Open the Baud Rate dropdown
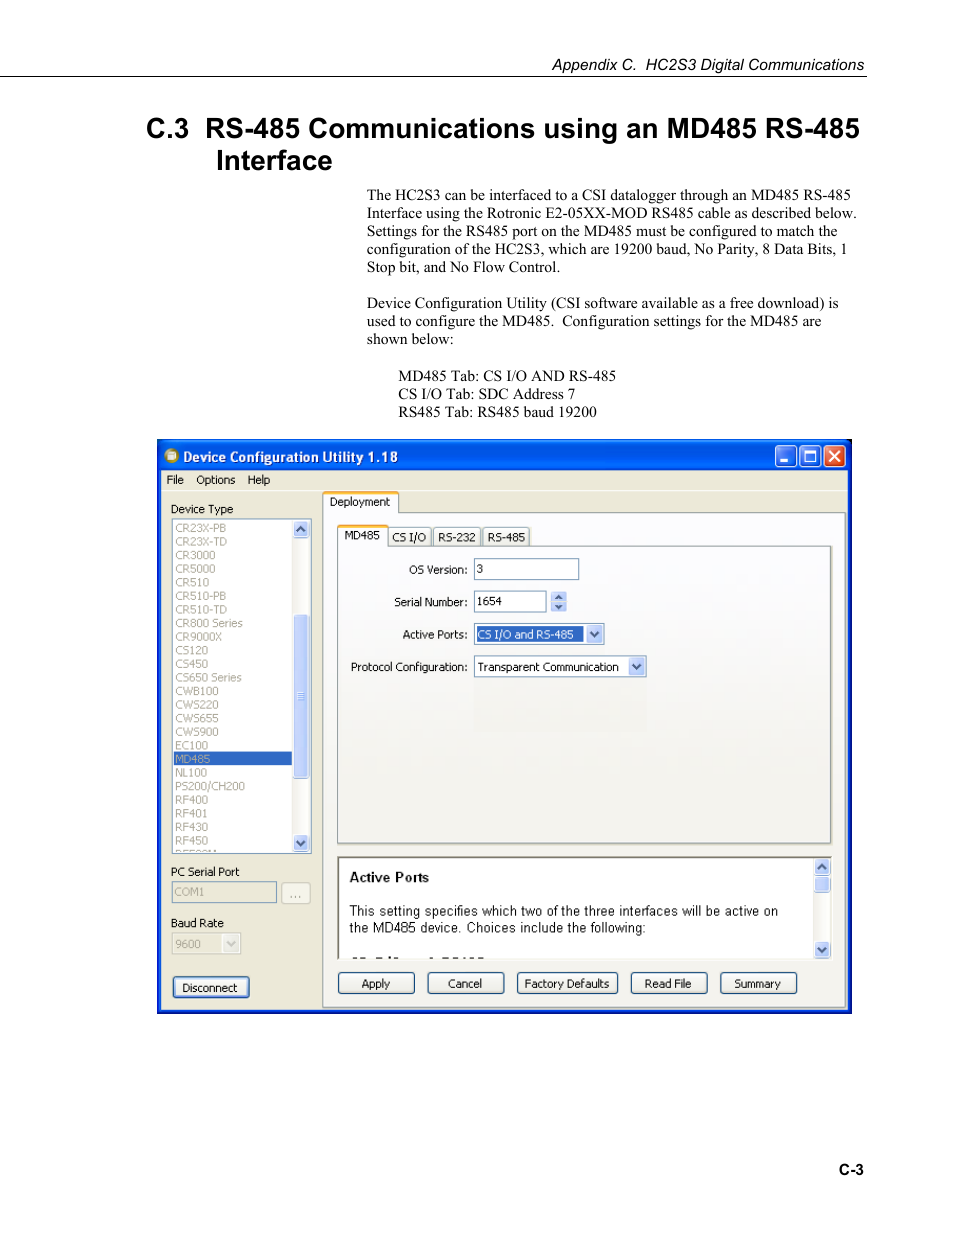Image resolution: width=954 pixels, height=1235 pixels. tap(232, 943)
